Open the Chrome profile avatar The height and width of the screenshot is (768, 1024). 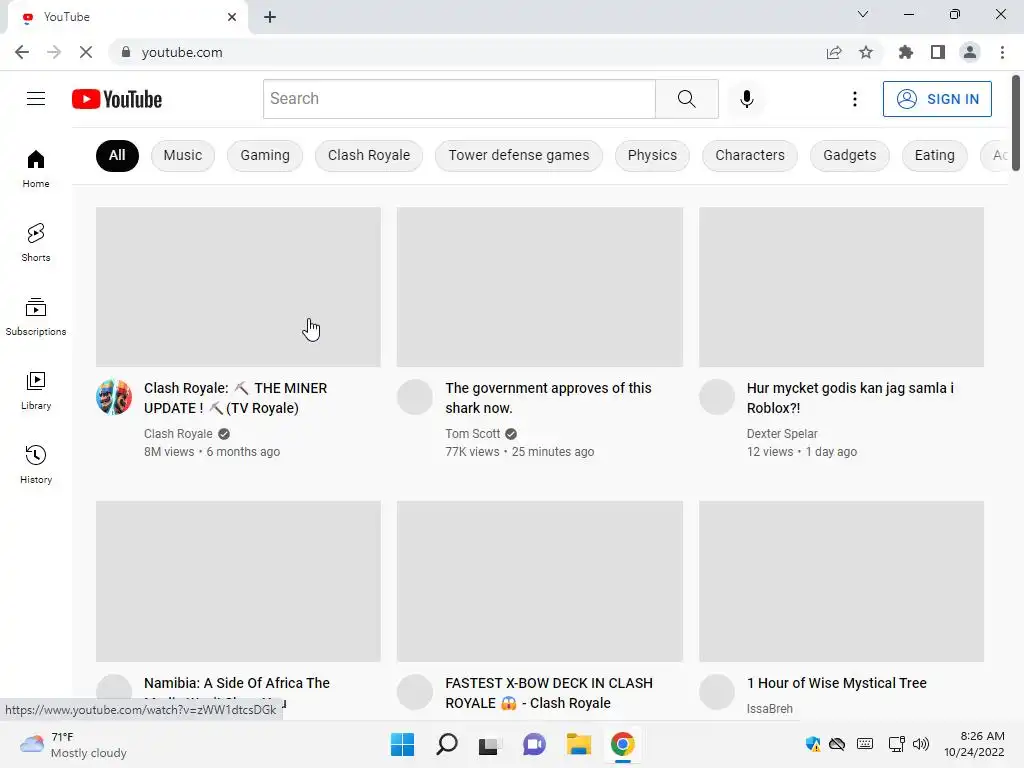click(970, 52)
